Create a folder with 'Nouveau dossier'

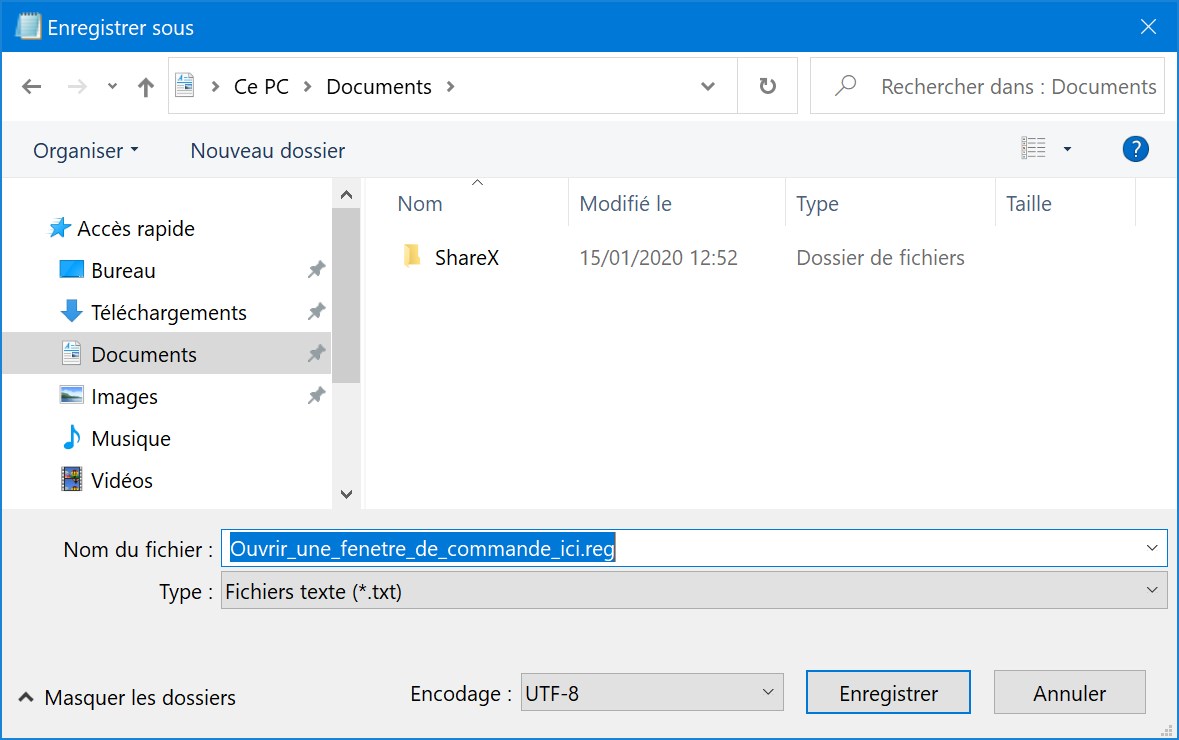click(x=268, y=150)
